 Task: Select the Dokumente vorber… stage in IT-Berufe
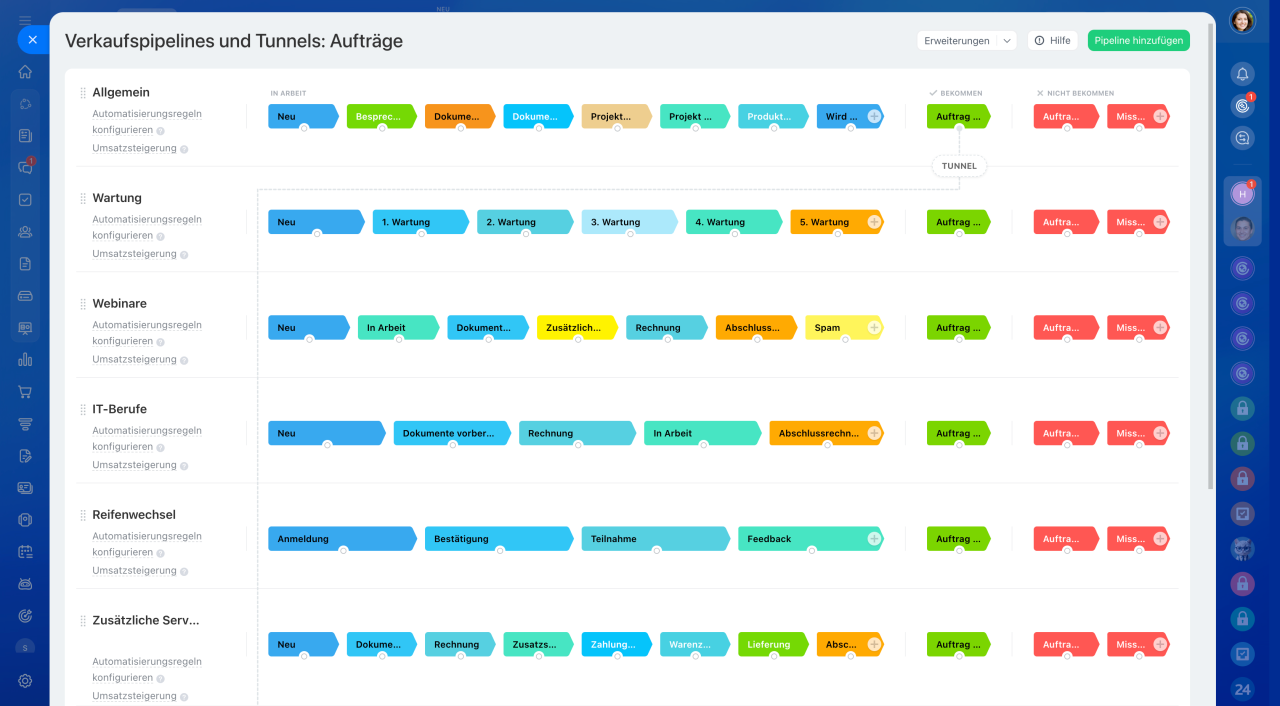point(452,433)
